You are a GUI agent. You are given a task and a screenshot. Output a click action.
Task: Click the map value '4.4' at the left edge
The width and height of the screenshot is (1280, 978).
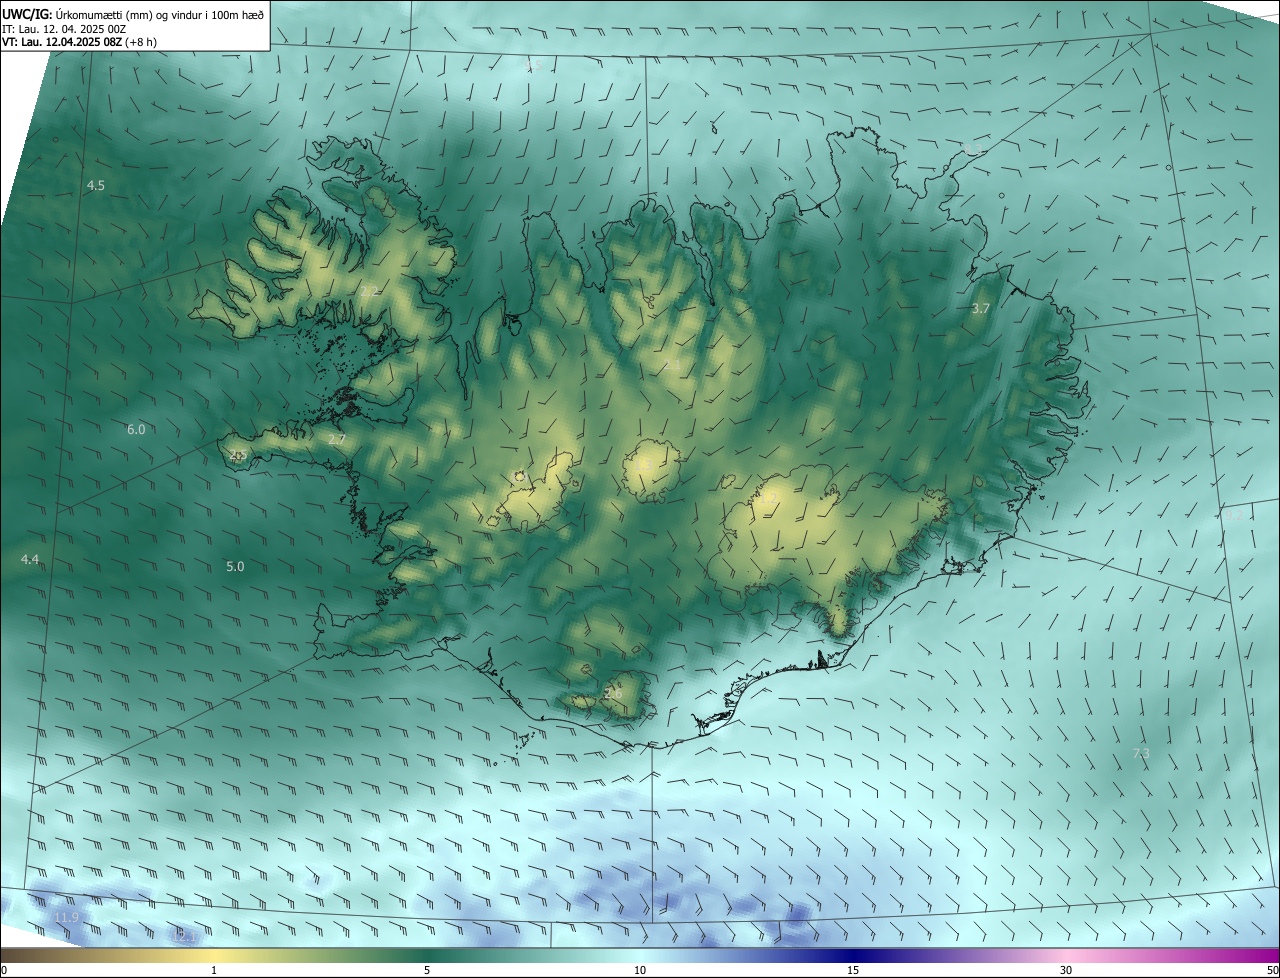pos(30,559)
